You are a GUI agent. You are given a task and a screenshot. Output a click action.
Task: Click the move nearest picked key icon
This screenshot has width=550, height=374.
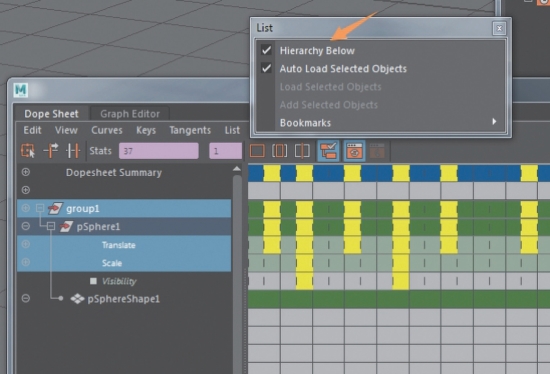point(51,151)
